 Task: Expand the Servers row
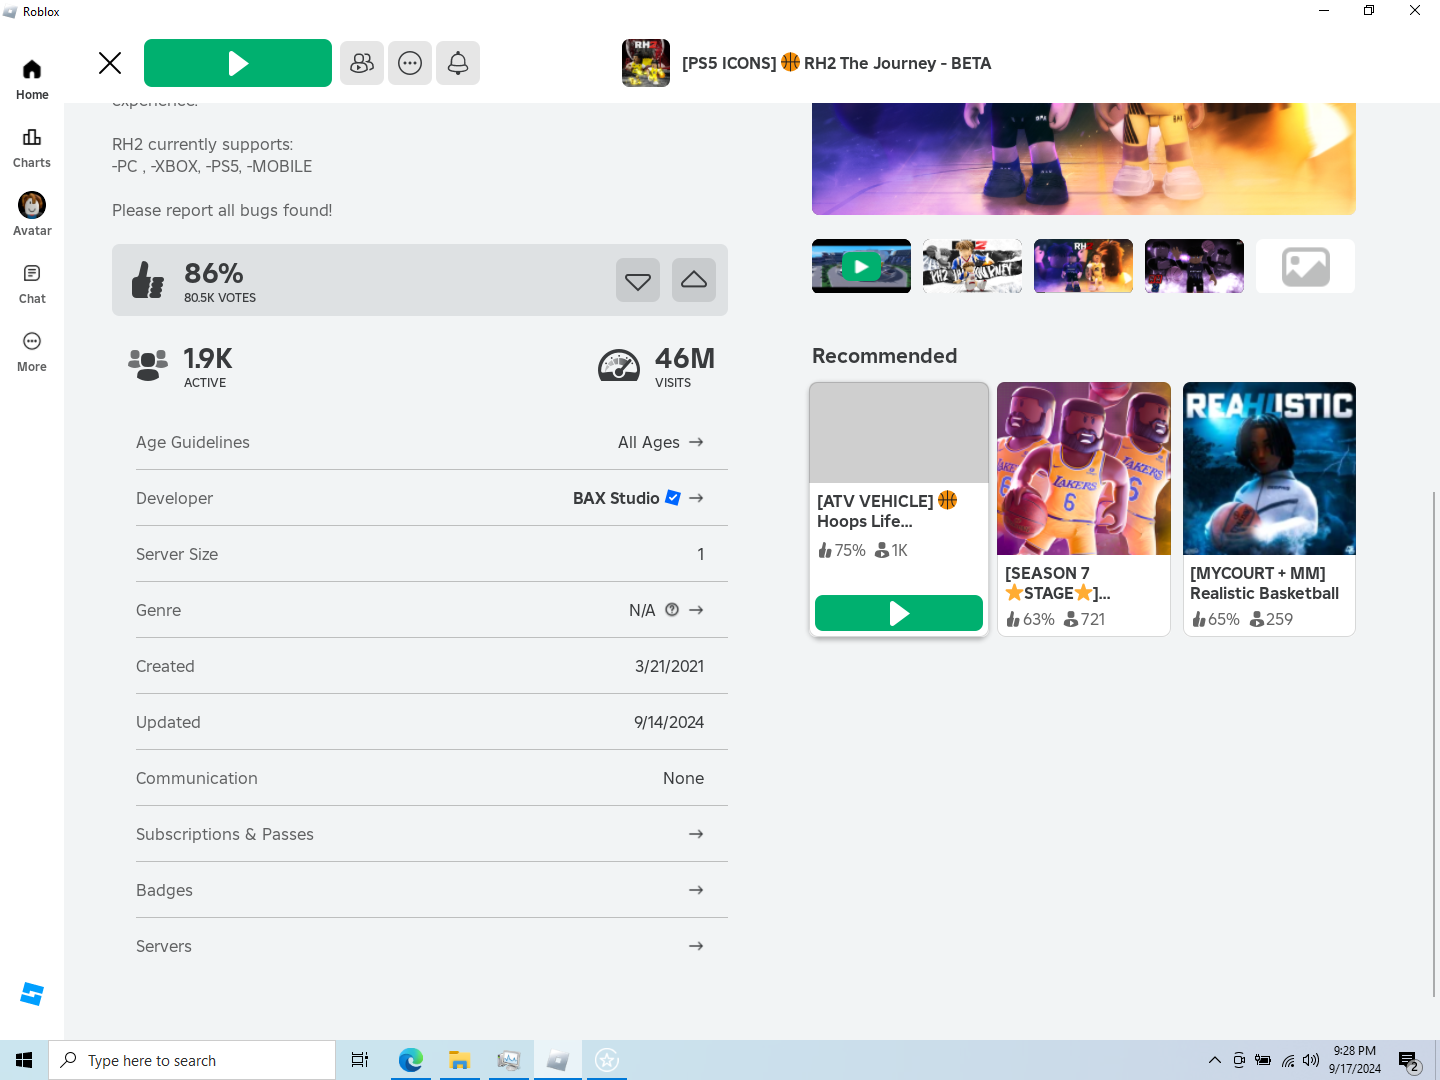click(x=432, y=946)
